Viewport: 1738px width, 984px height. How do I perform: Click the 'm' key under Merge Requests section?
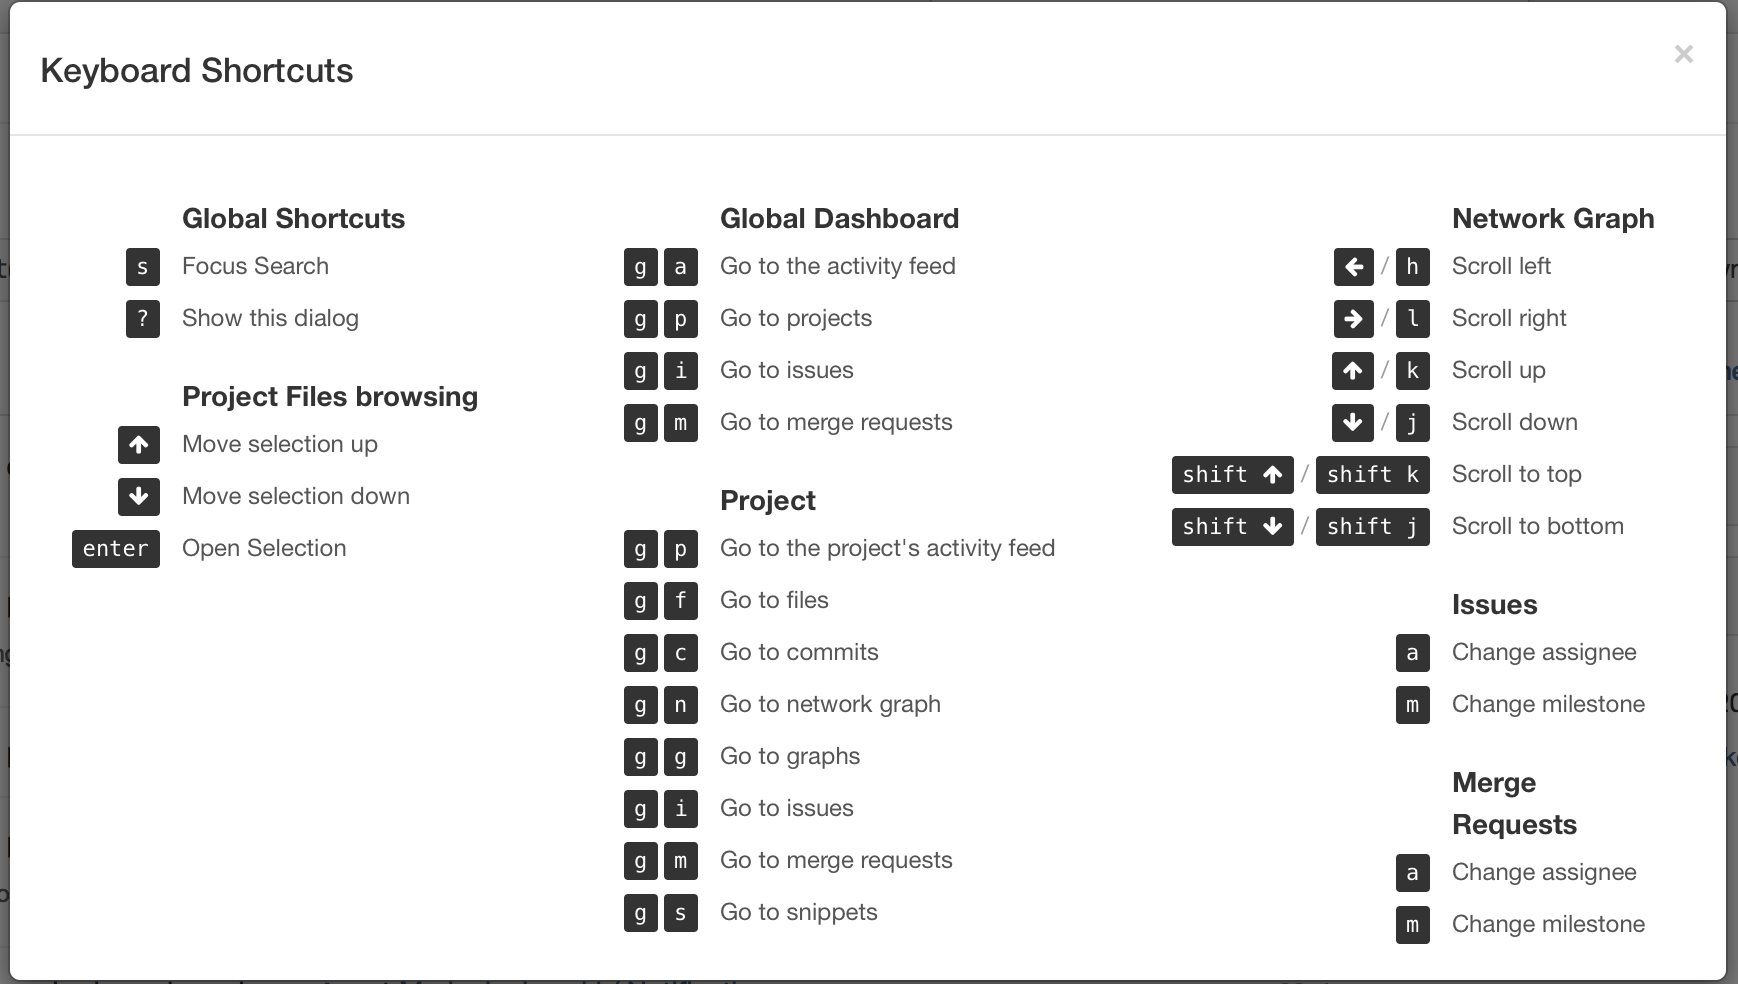1412,925
